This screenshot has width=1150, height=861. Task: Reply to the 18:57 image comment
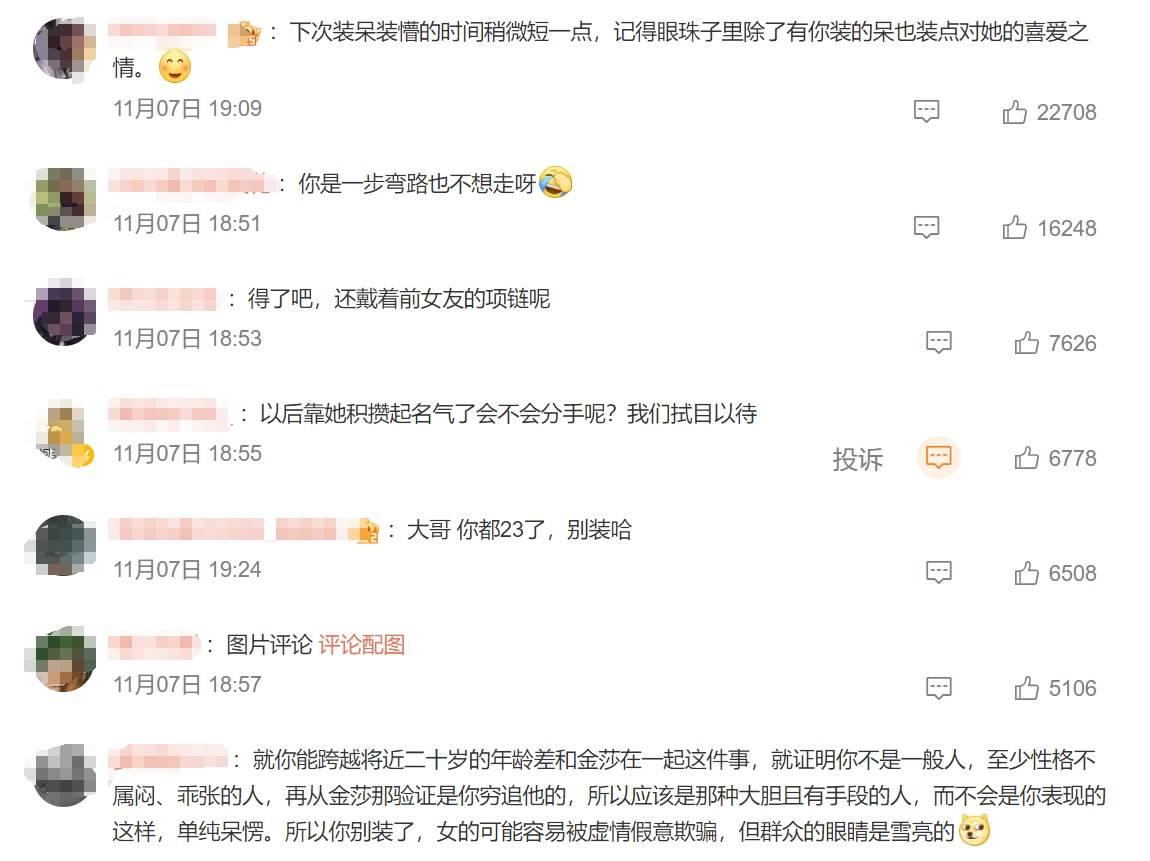click(x=939, y=688)
